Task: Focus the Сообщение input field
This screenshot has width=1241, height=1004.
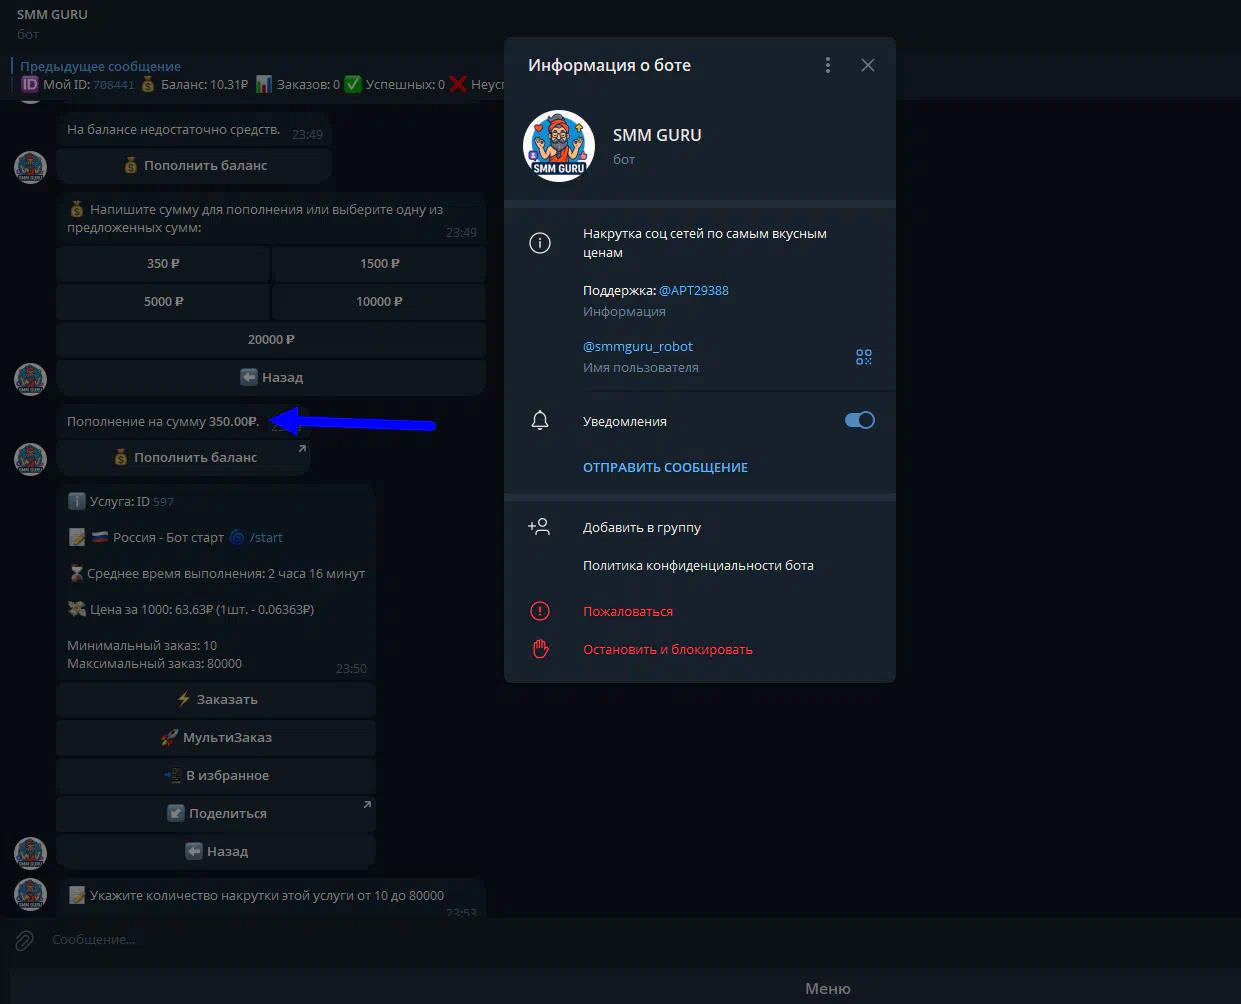Action: (x=640, y=940)
